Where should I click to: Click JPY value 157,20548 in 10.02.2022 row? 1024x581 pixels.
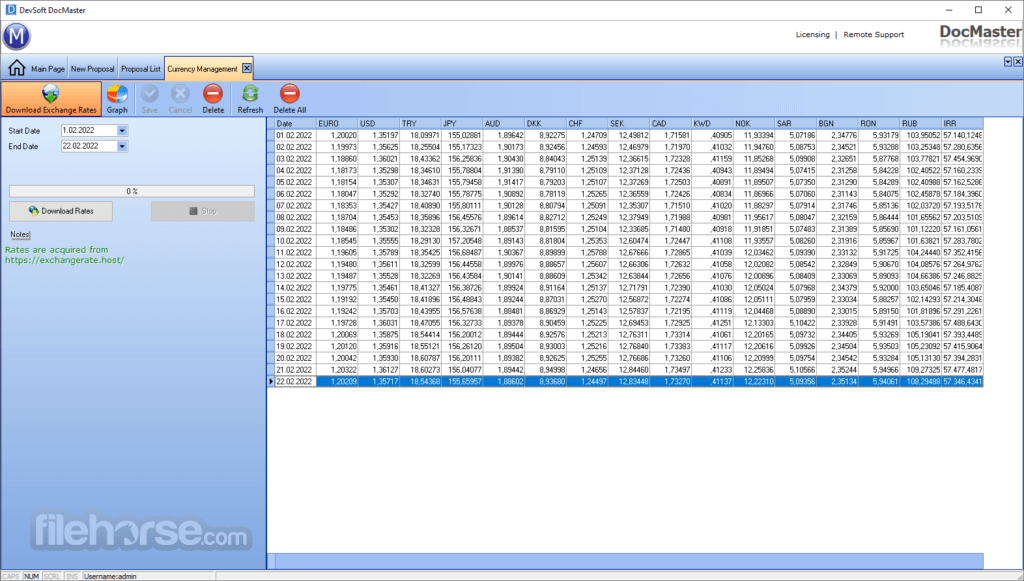463,241
